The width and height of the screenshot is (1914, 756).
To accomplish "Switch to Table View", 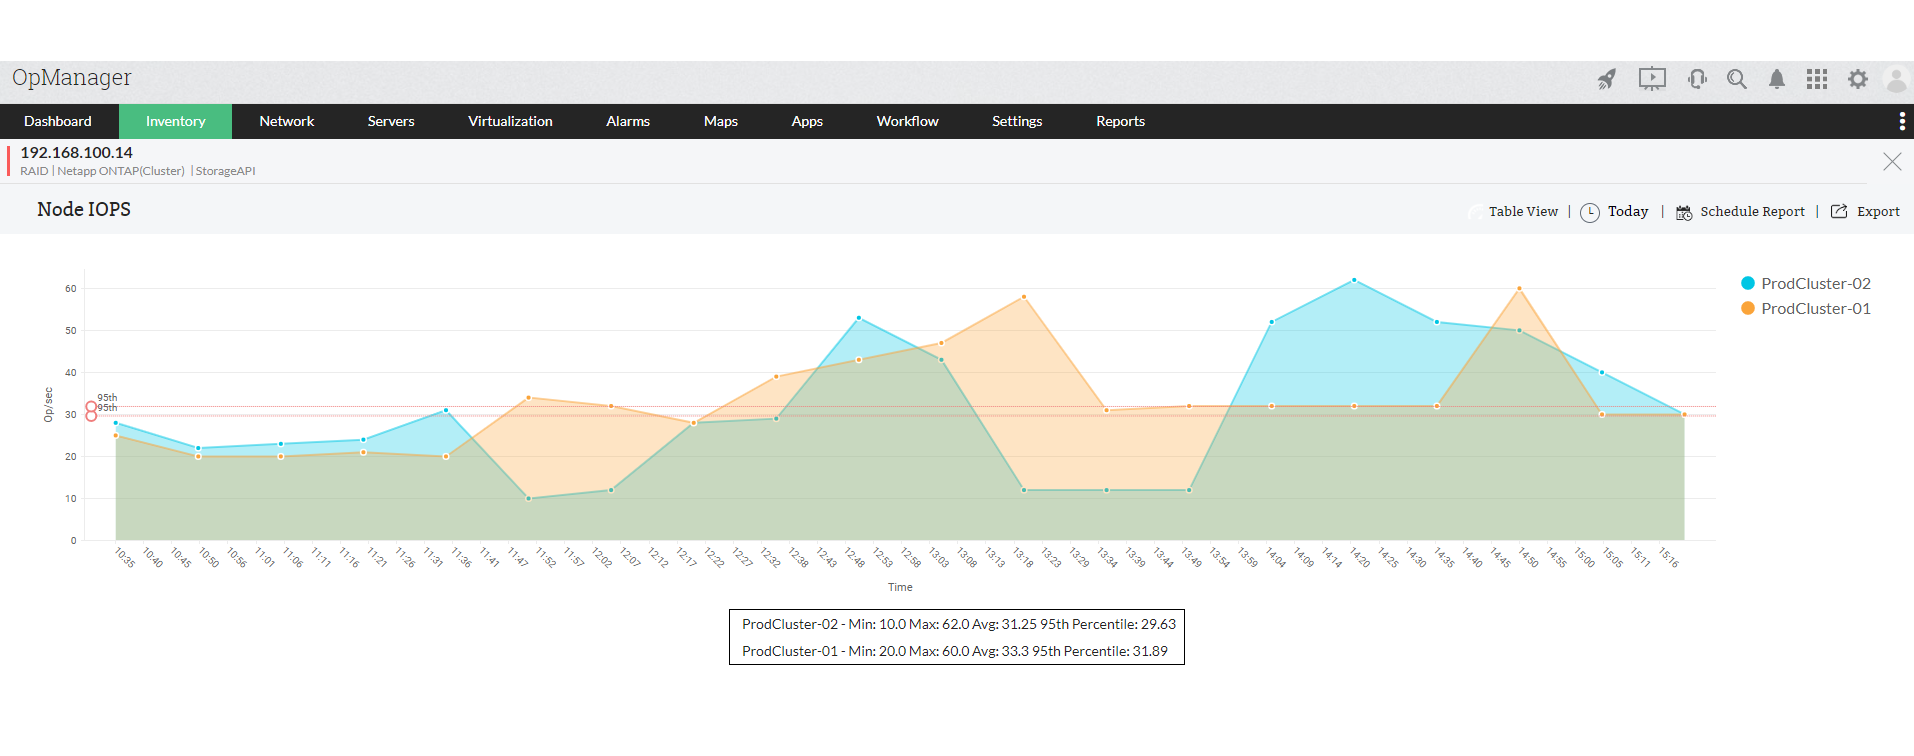I will [x=1523, y=211].
